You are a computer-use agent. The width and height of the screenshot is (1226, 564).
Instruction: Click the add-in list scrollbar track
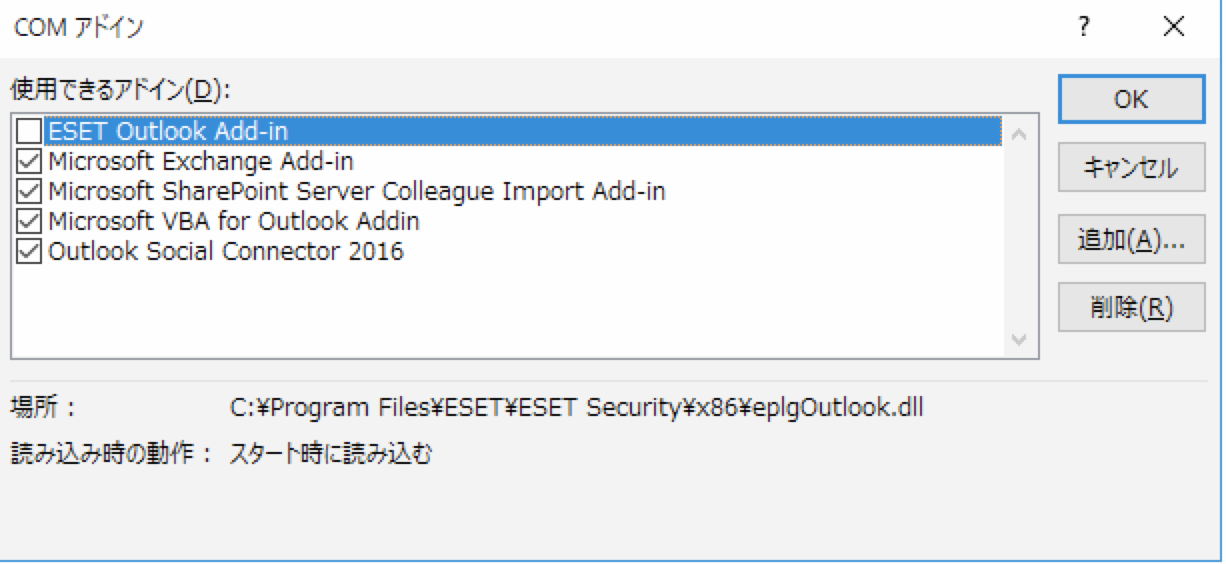(x=1019, y=237)
